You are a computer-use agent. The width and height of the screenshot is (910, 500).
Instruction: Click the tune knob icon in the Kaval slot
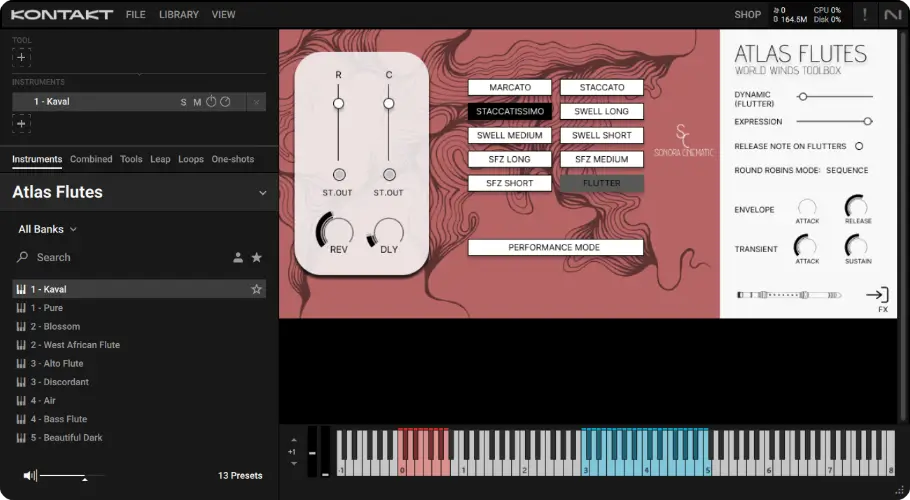click(211, 102)
